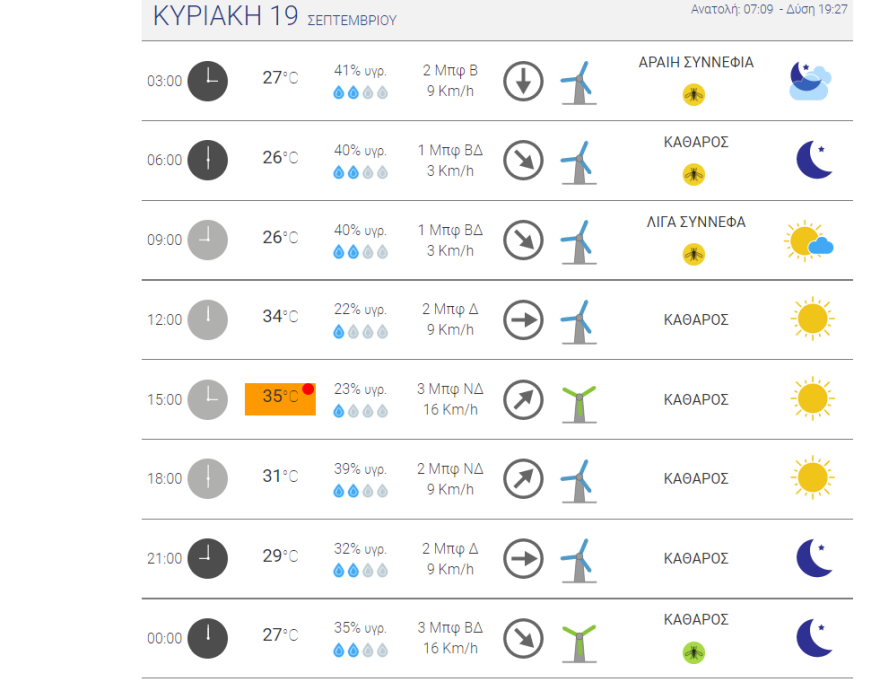Click the 3 Μπφ ΝΔ wind reading at 15:00
Screen dimensions: 880x682
pos(450,388)
